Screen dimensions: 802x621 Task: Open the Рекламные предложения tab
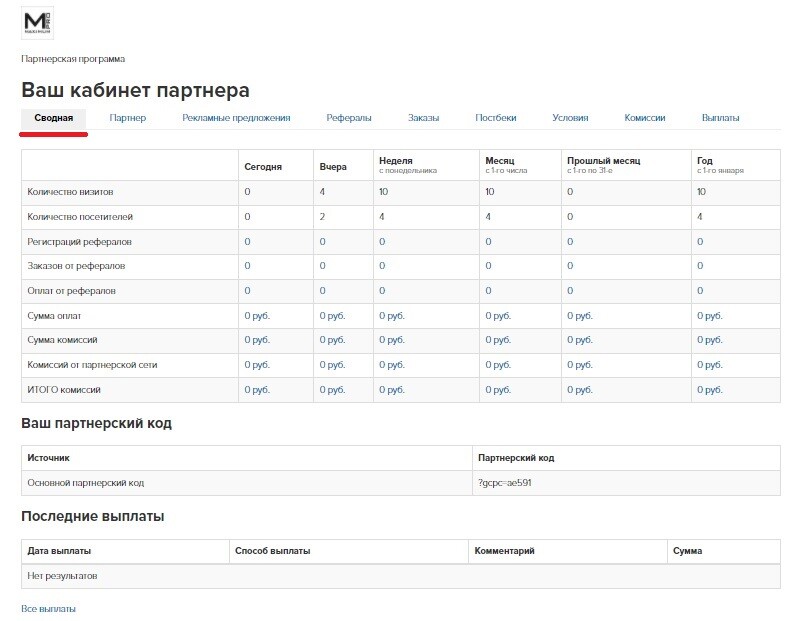(x=236, y=118)
